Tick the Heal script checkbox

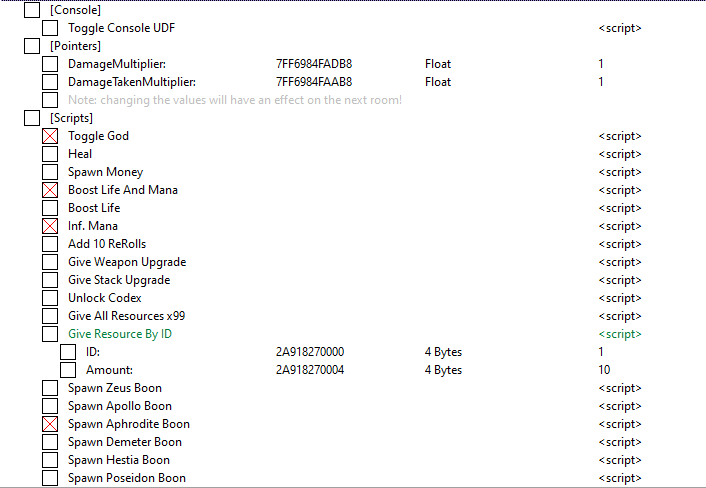coord(50,154)
